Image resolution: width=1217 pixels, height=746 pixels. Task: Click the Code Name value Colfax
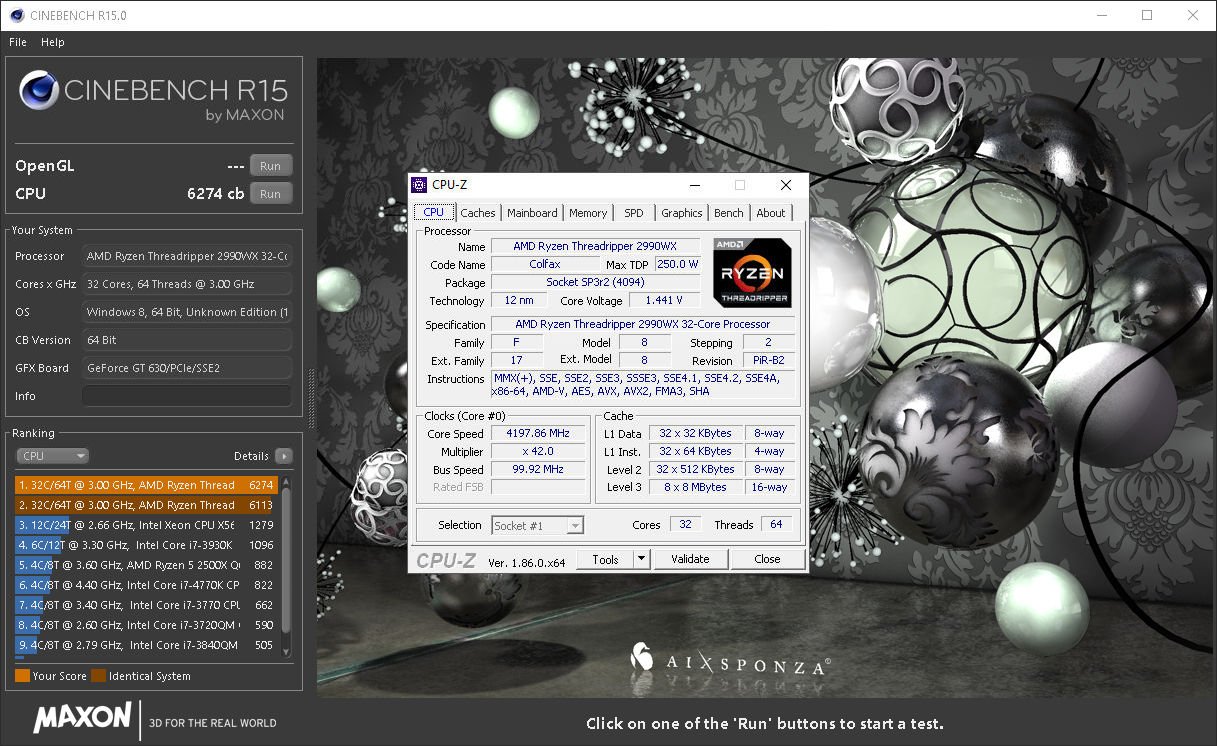pos(545,264)
